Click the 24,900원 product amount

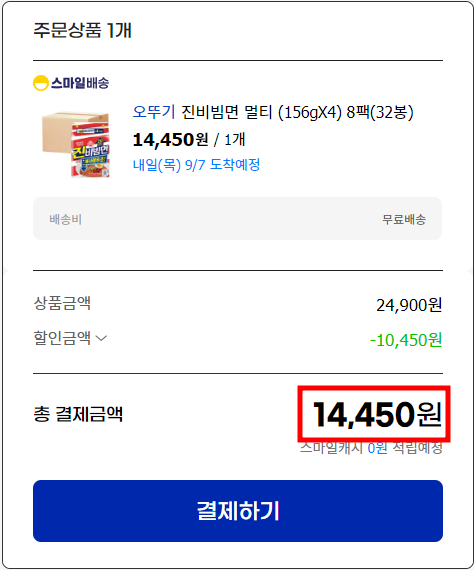pos(409,305)
